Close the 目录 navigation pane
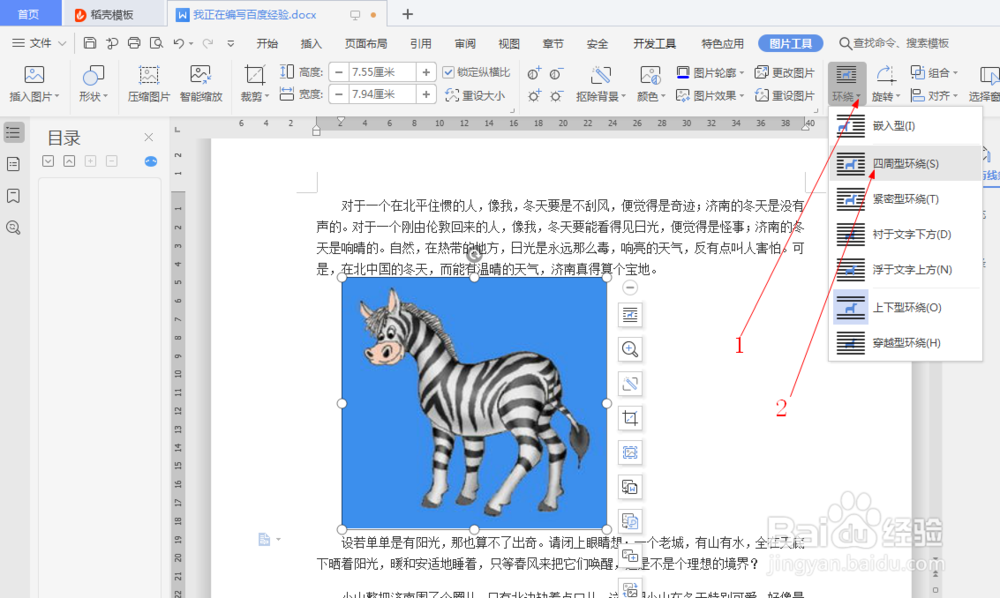 [149, 137]
